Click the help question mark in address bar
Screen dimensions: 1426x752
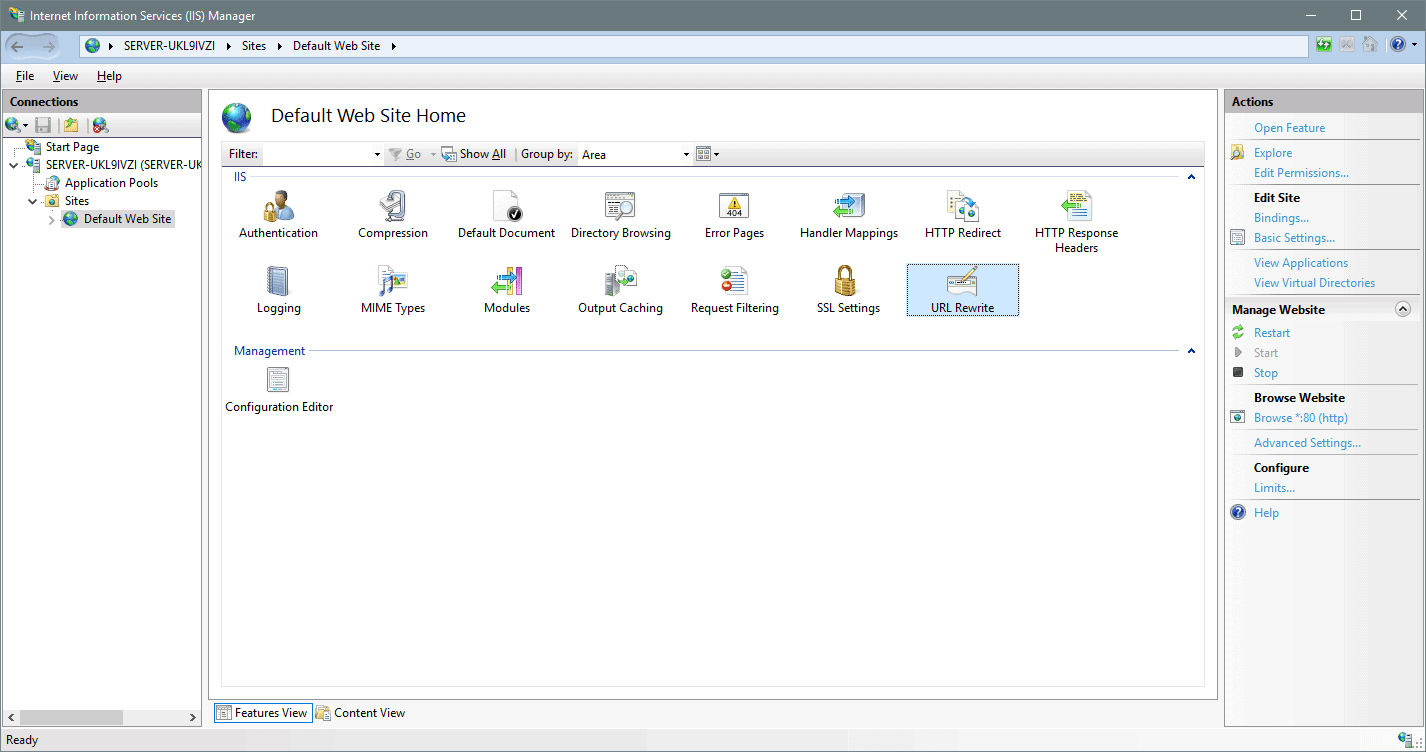[x=1397, y=45]
